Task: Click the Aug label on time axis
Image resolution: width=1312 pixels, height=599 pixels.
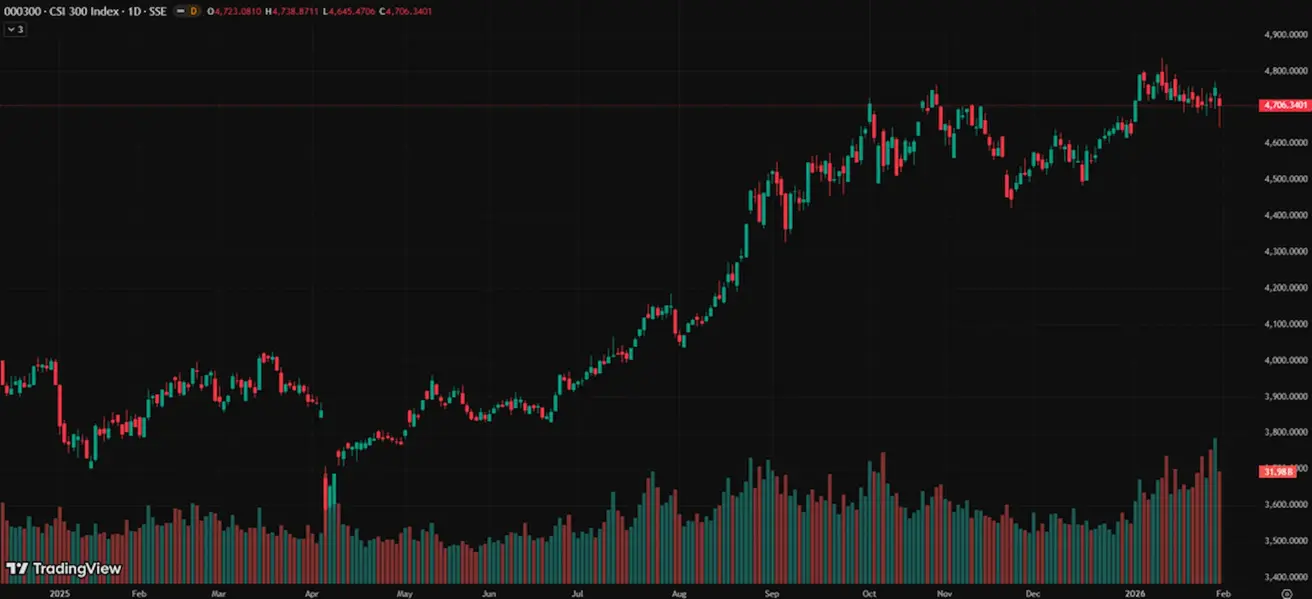Action: pos(680,592)
